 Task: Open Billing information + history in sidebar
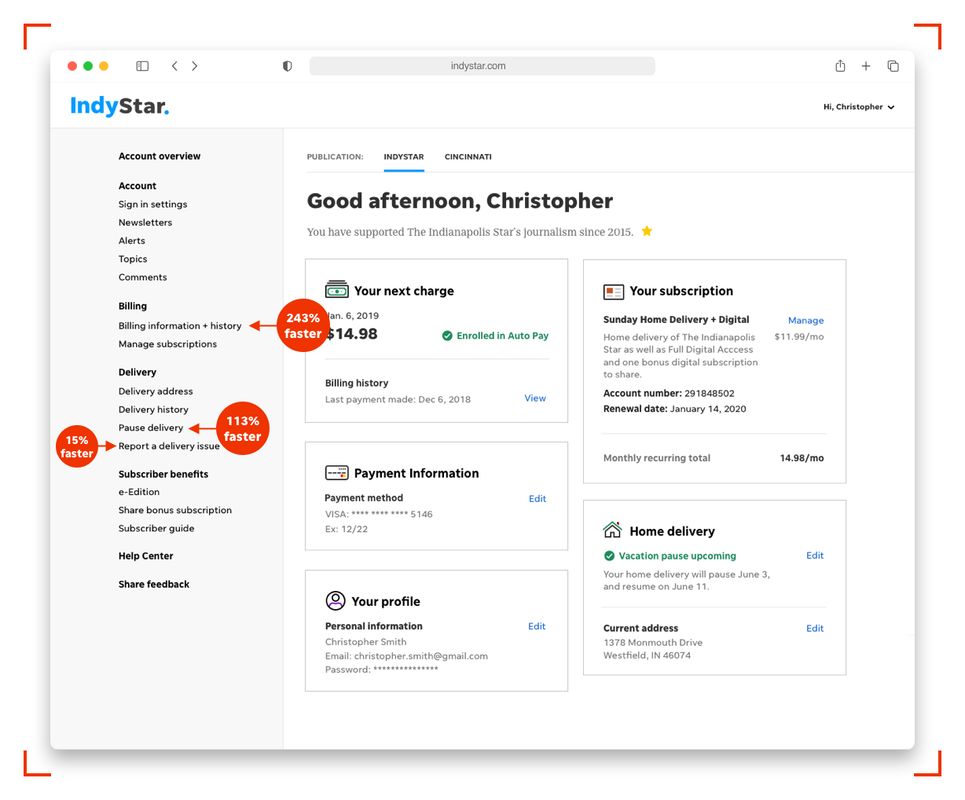tap(180, 326)
